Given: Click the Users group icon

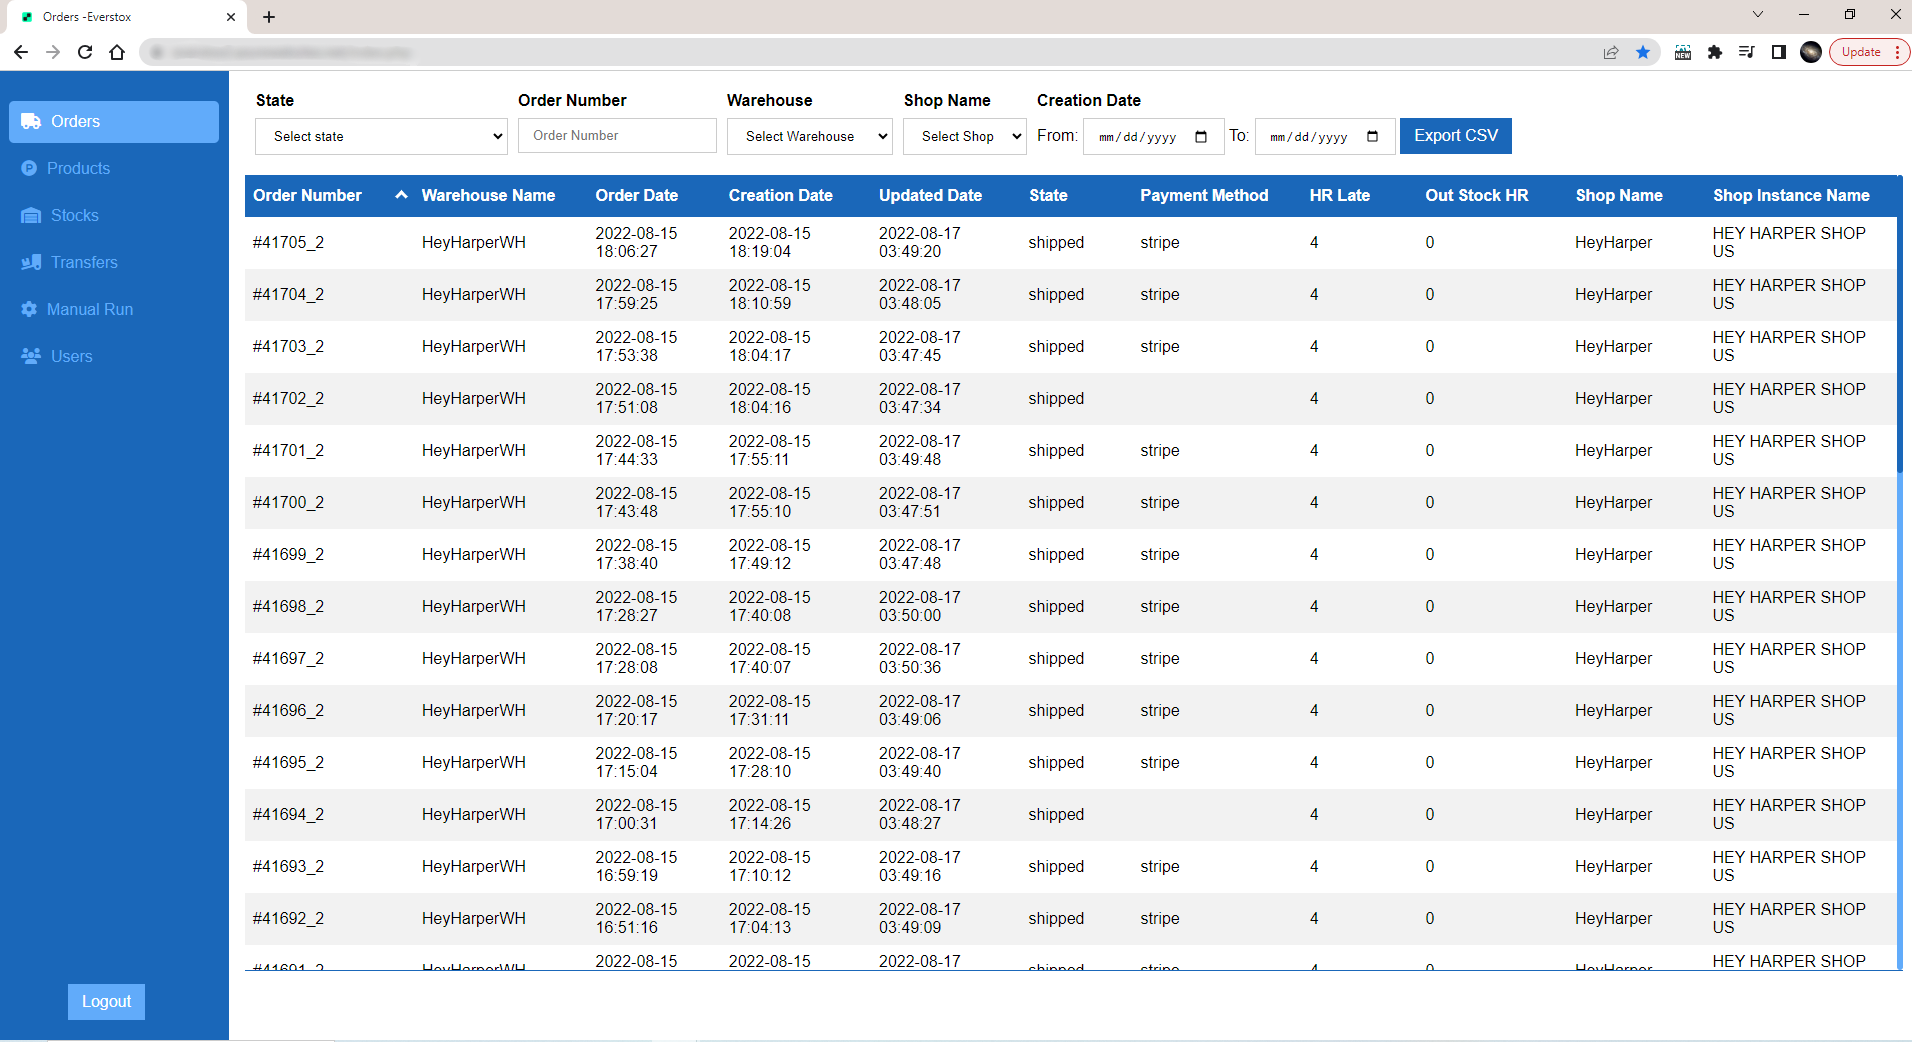Looking at the screenshot, I should point(31,357).
